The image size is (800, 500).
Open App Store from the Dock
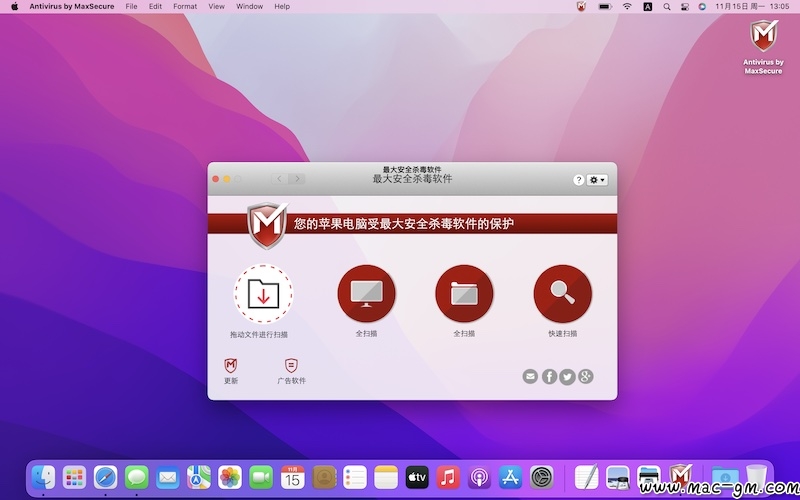(x=510, y=478)
